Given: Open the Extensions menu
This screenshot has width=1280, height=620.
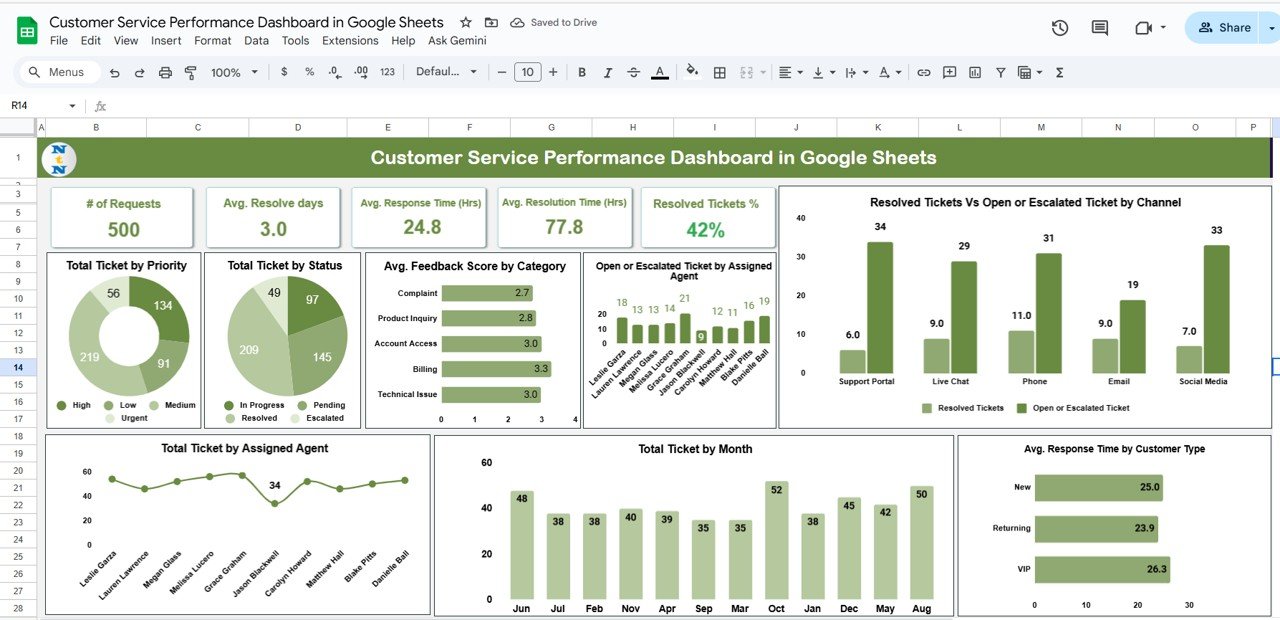Looking at the screenshot, I should click(350, 41).
